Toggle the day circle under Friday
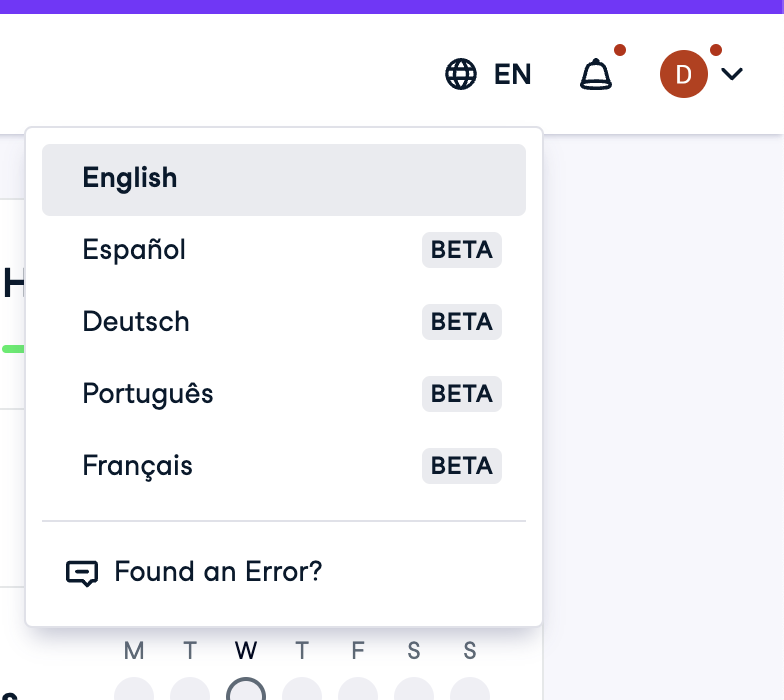This screenshot has height=700, width=784. click(358, 691)
